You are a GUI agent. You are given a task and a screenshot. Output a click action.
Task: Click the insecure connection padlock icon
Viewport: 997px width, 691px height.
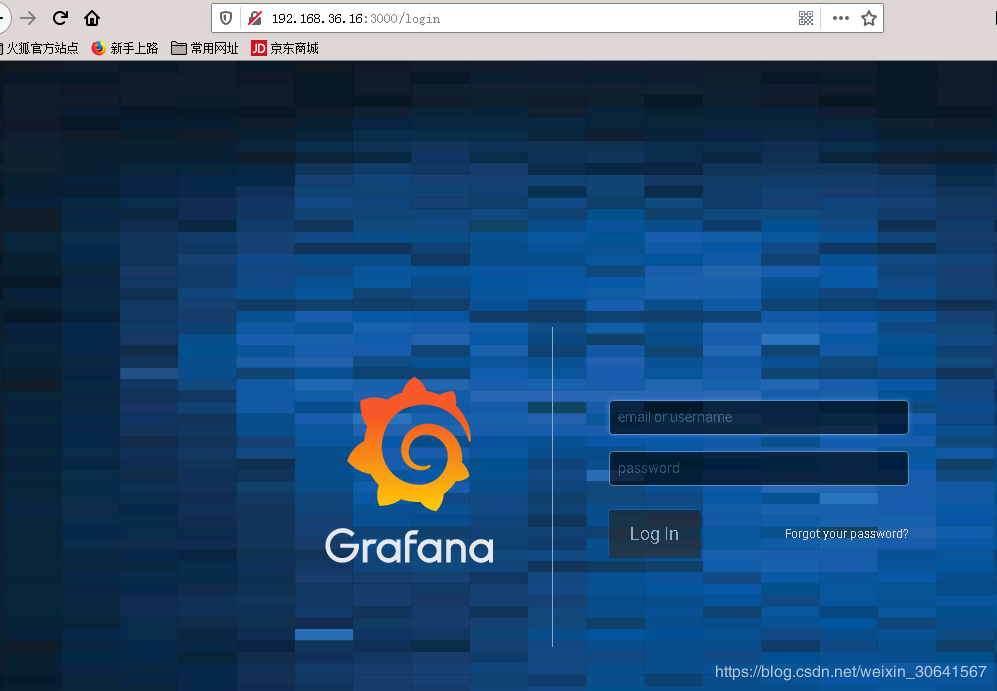pyautogui.click(x=255, y=18)
